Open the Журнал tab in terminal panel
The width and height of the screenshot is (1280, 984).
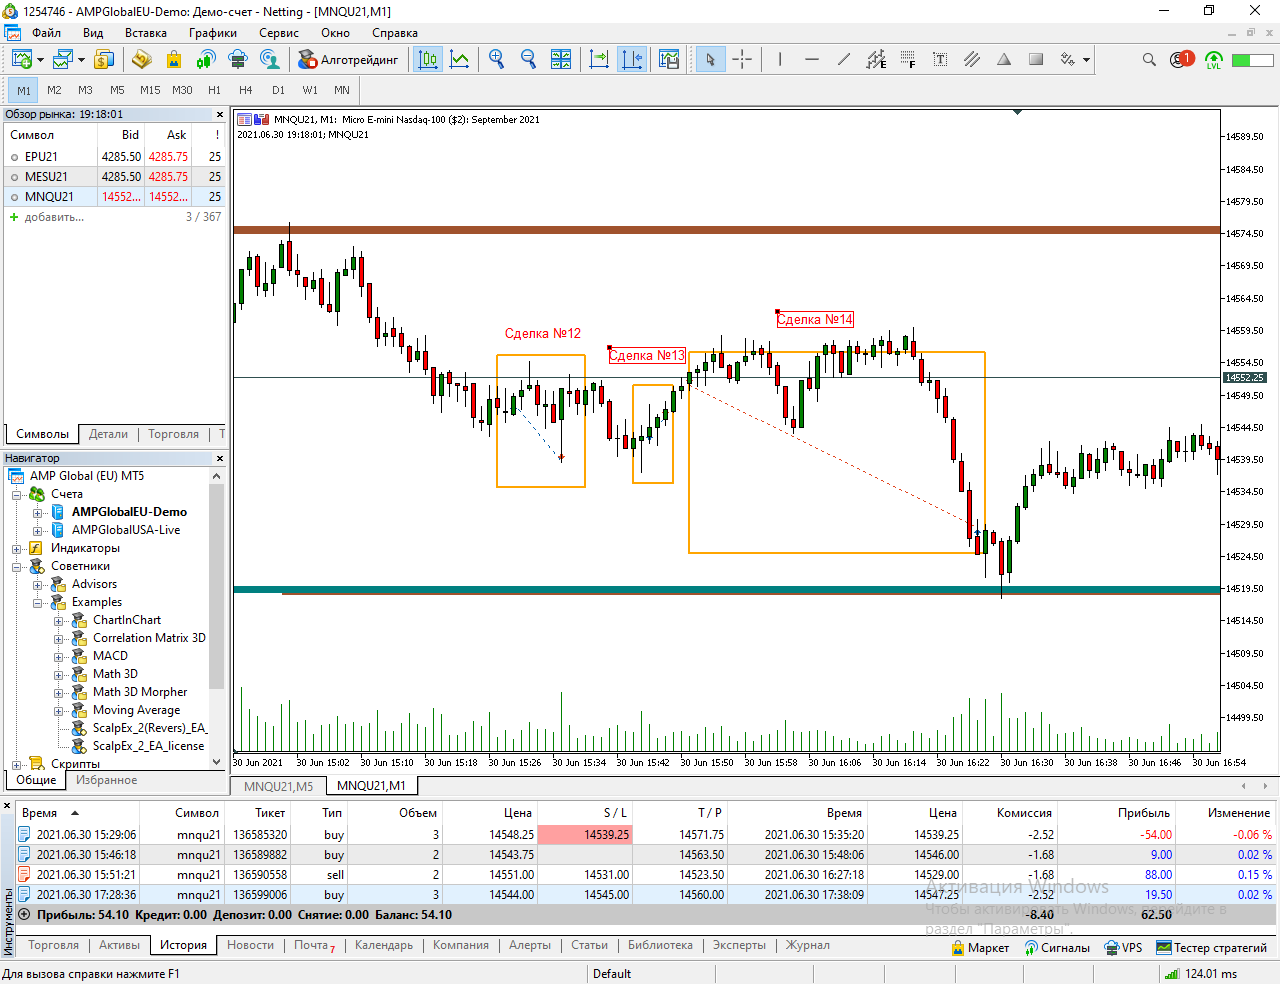tap(808, 945)
